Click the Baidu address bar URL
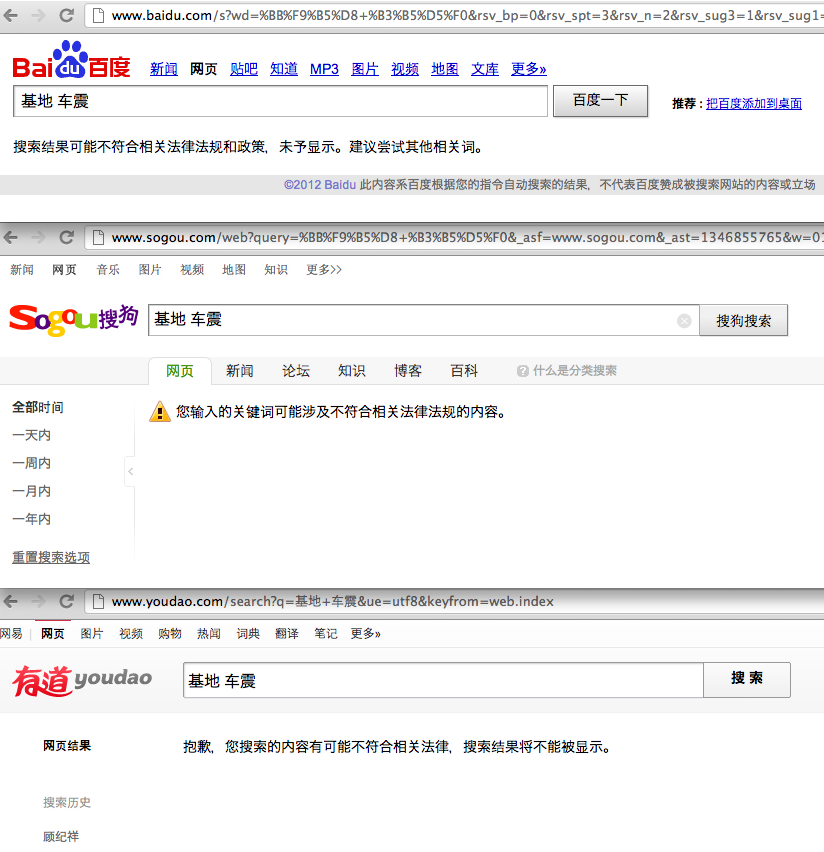 coord(467,16)
